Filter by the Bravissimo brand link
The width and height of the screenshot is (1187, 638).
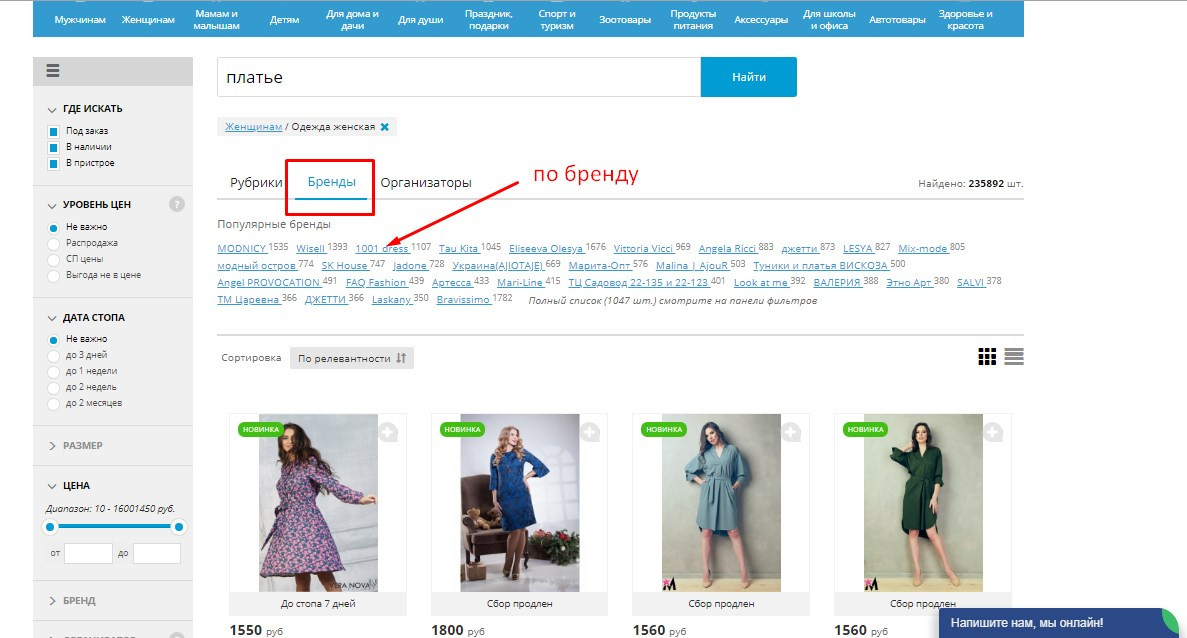tap(463, 300)
